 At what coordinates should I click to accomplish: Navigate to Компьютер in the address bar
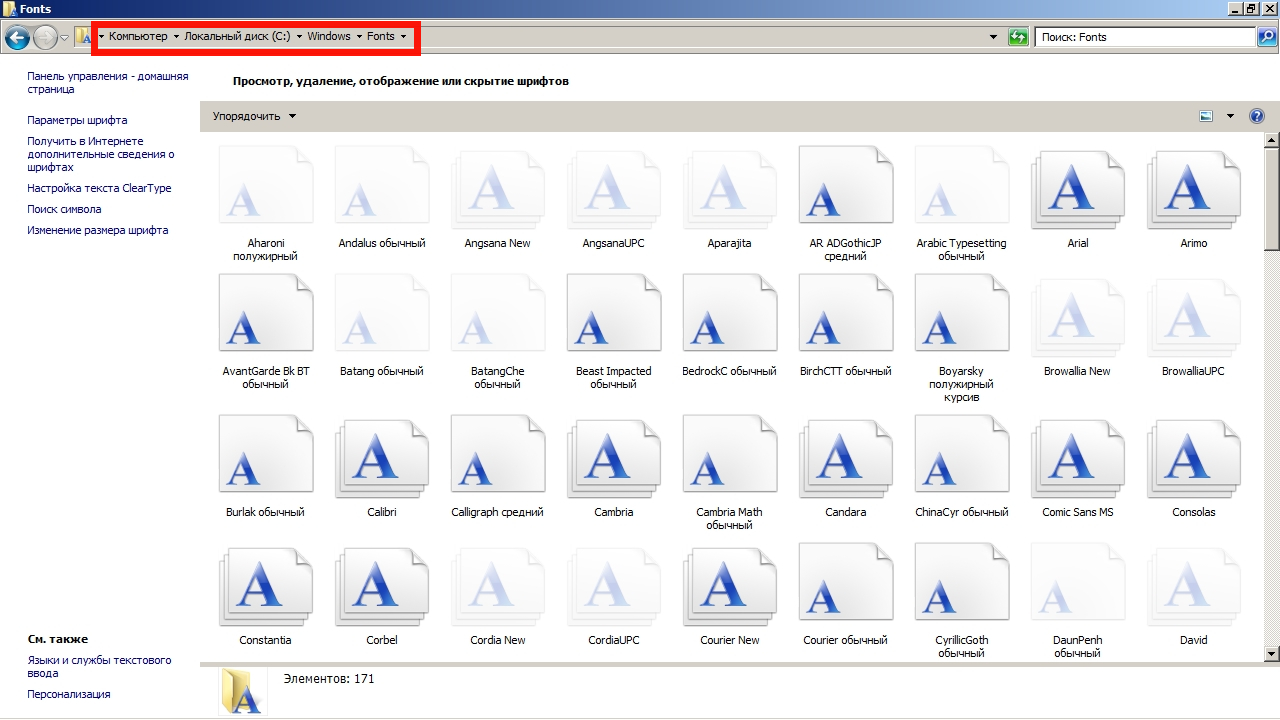pos(138,37)
